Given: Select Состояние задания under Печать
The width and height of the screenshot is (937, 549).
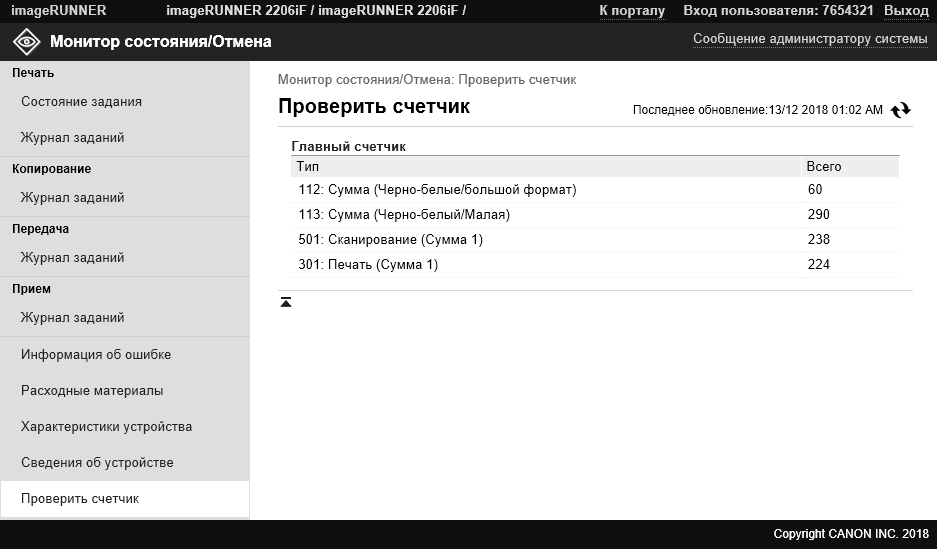Looking at the screenshot, I should click(81, 102).
